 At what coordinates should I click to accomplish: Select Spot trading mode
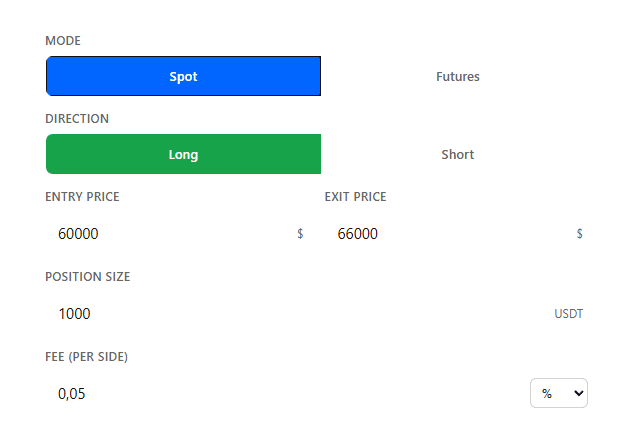tap(183, 76)
